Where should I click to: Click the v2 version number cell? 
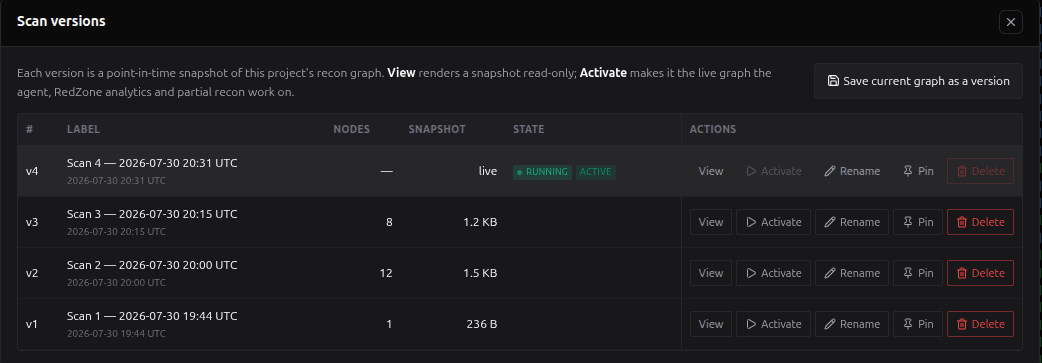[x=32, y=273]
